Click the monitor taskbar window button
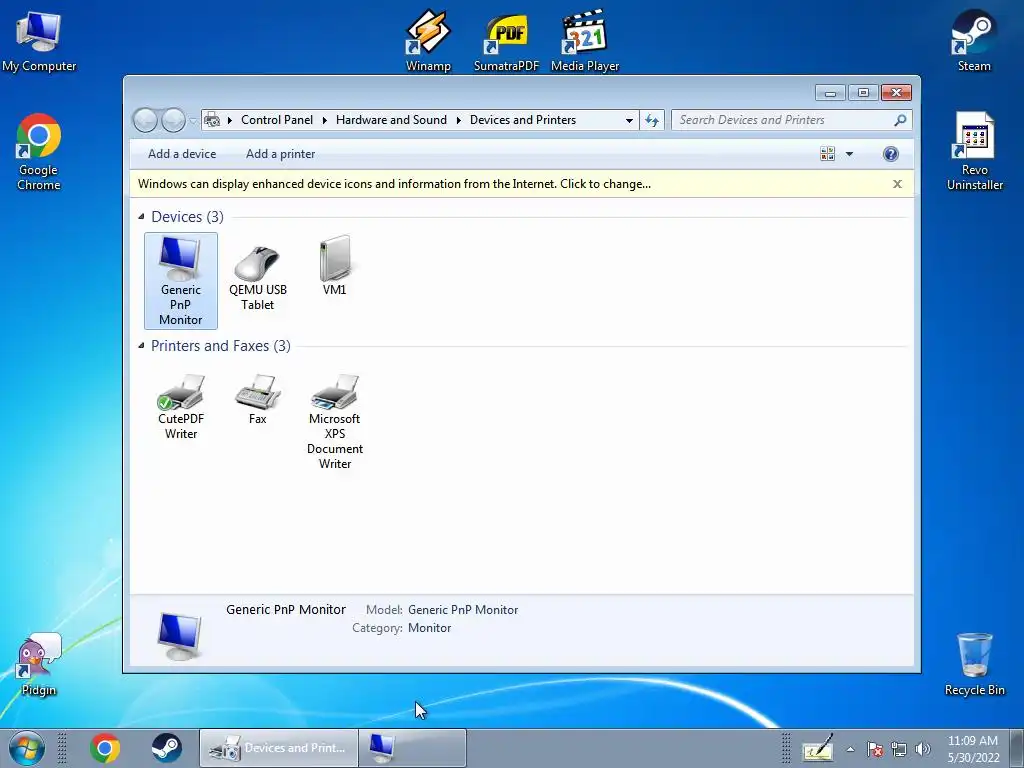Image resolution: width=1024 pixels, height=768 pixels. [413, 748]
